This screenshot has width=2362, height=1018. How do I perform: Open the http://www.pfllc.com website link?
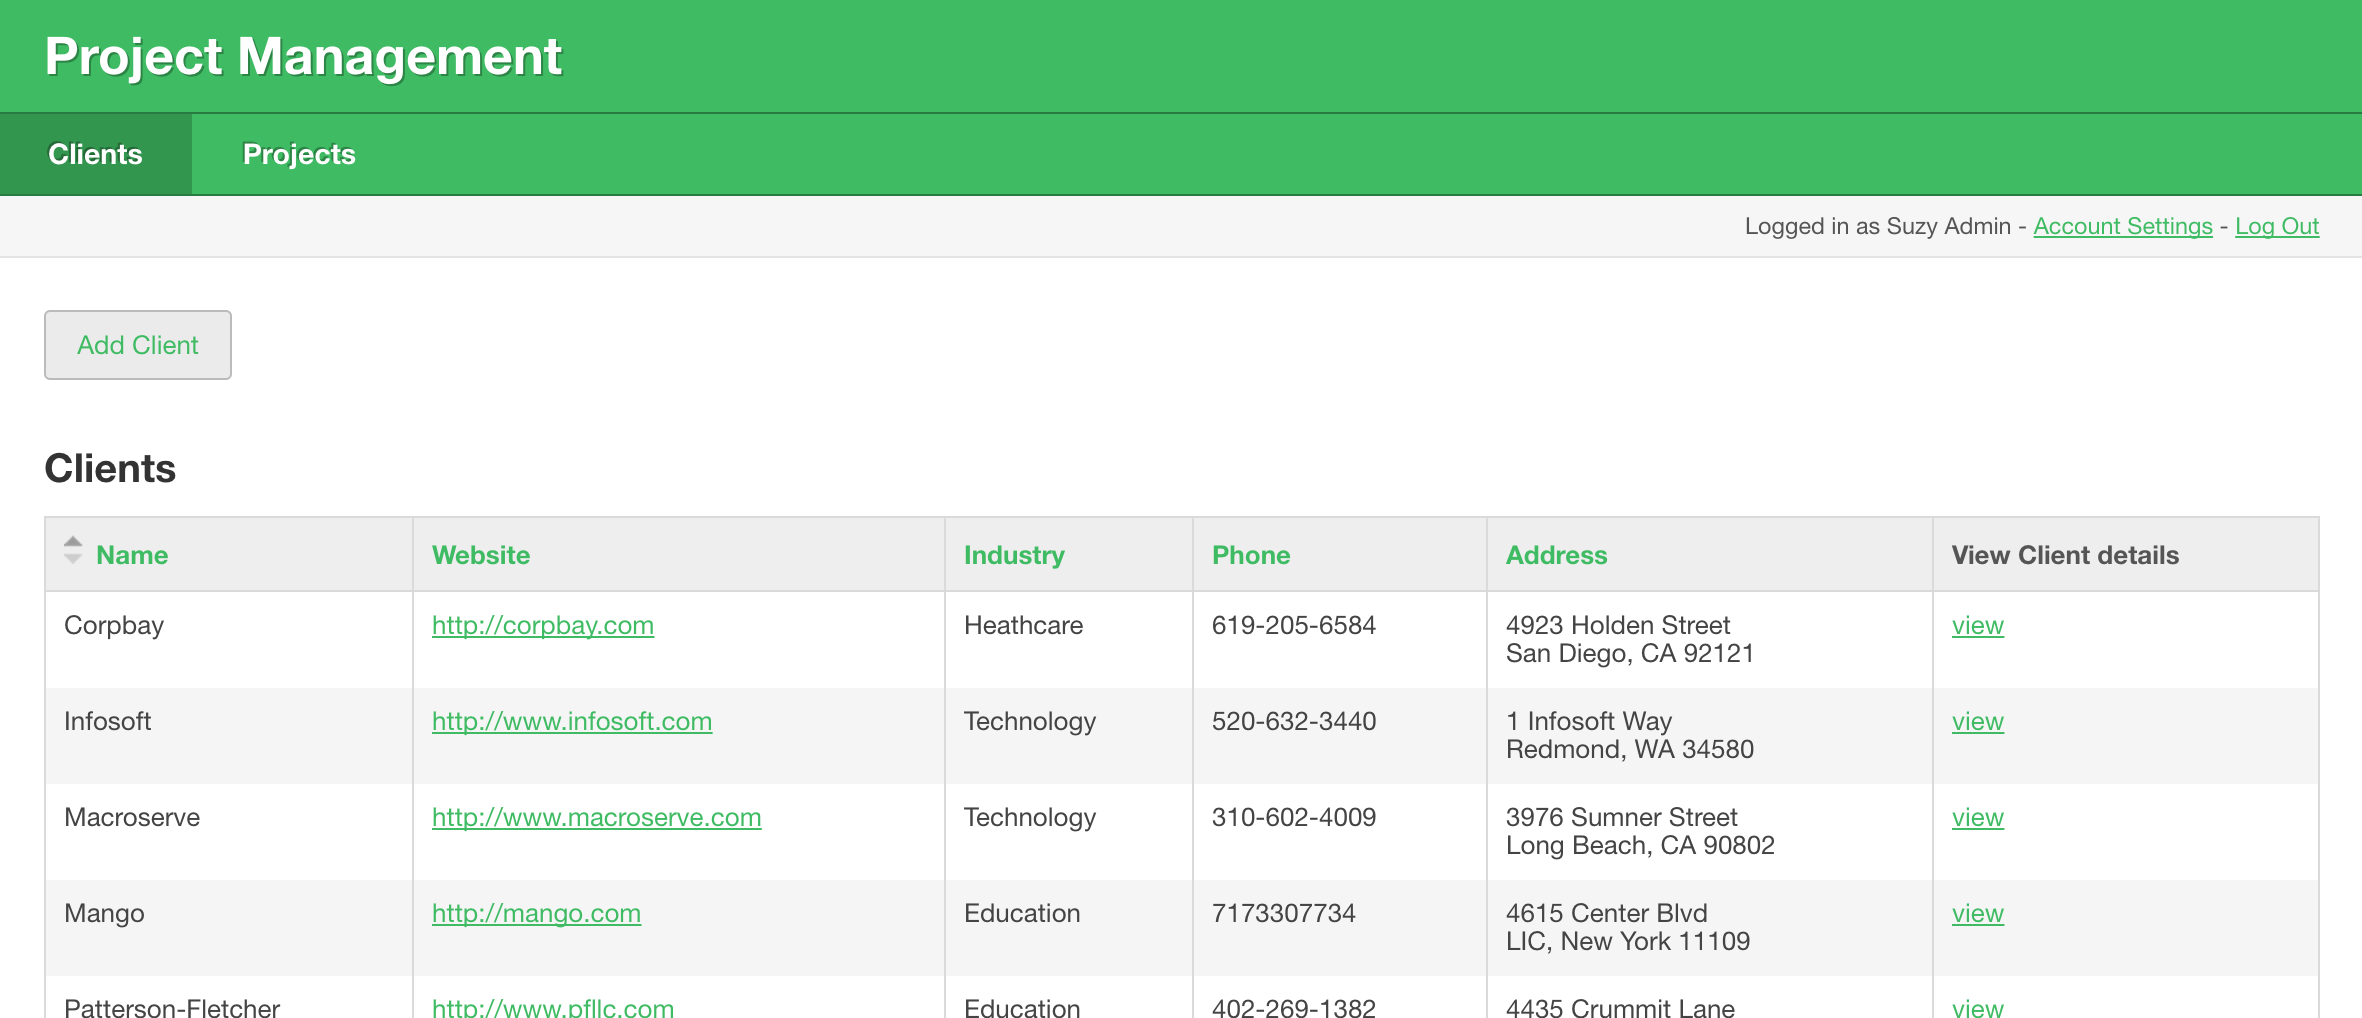[553, 1007]
